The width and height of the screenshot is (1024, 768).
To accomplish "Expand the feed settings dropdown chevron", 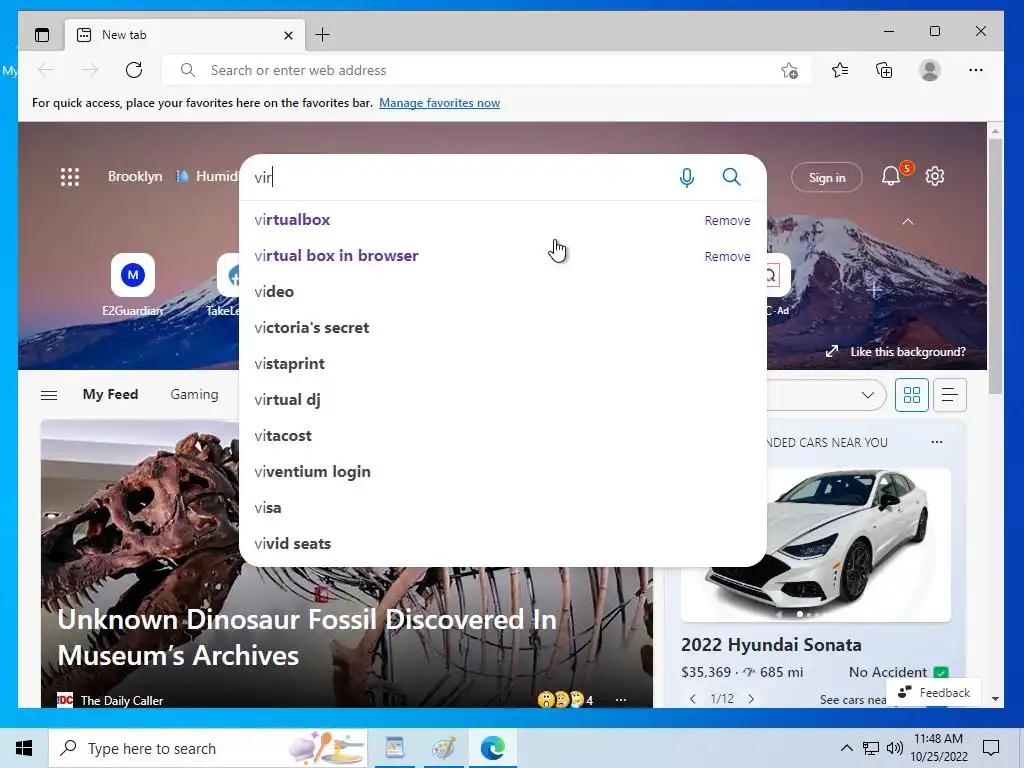I will click(x=867, y=395).
